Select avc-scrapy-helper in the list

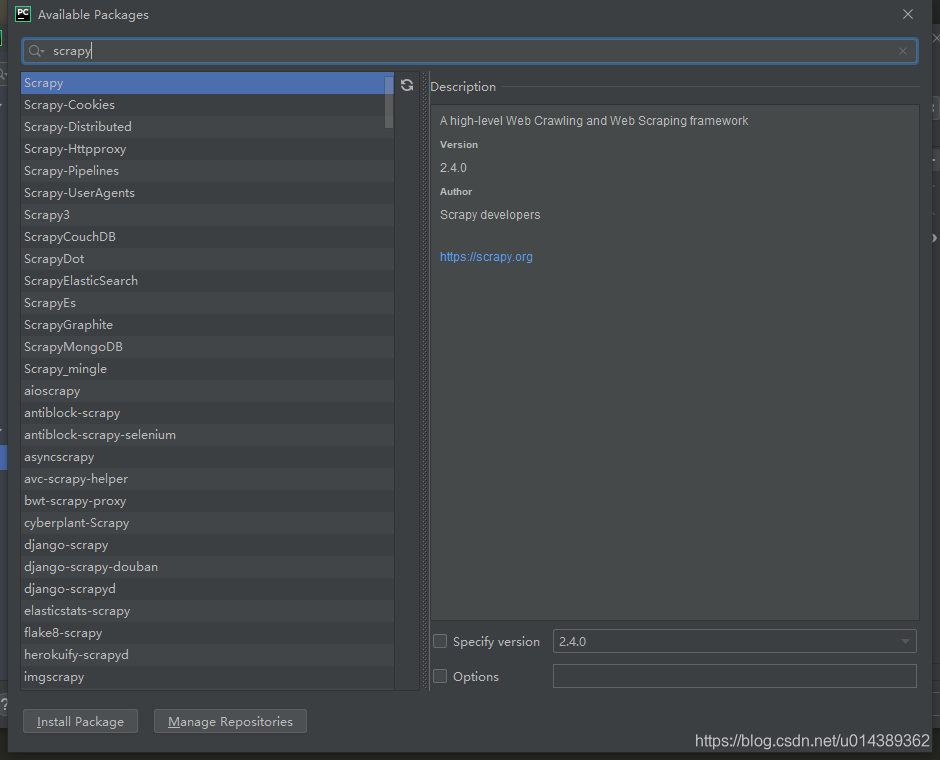[x=207, y=478]
